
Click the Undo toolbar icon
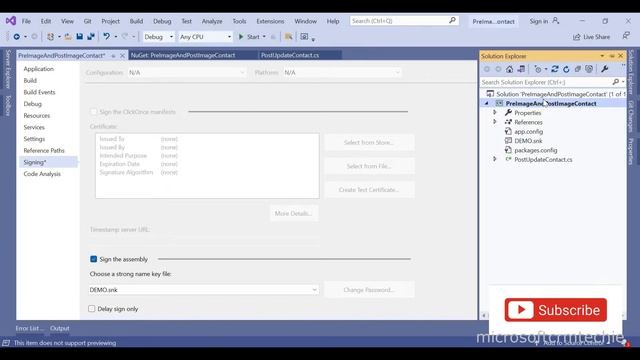[107, 37]
